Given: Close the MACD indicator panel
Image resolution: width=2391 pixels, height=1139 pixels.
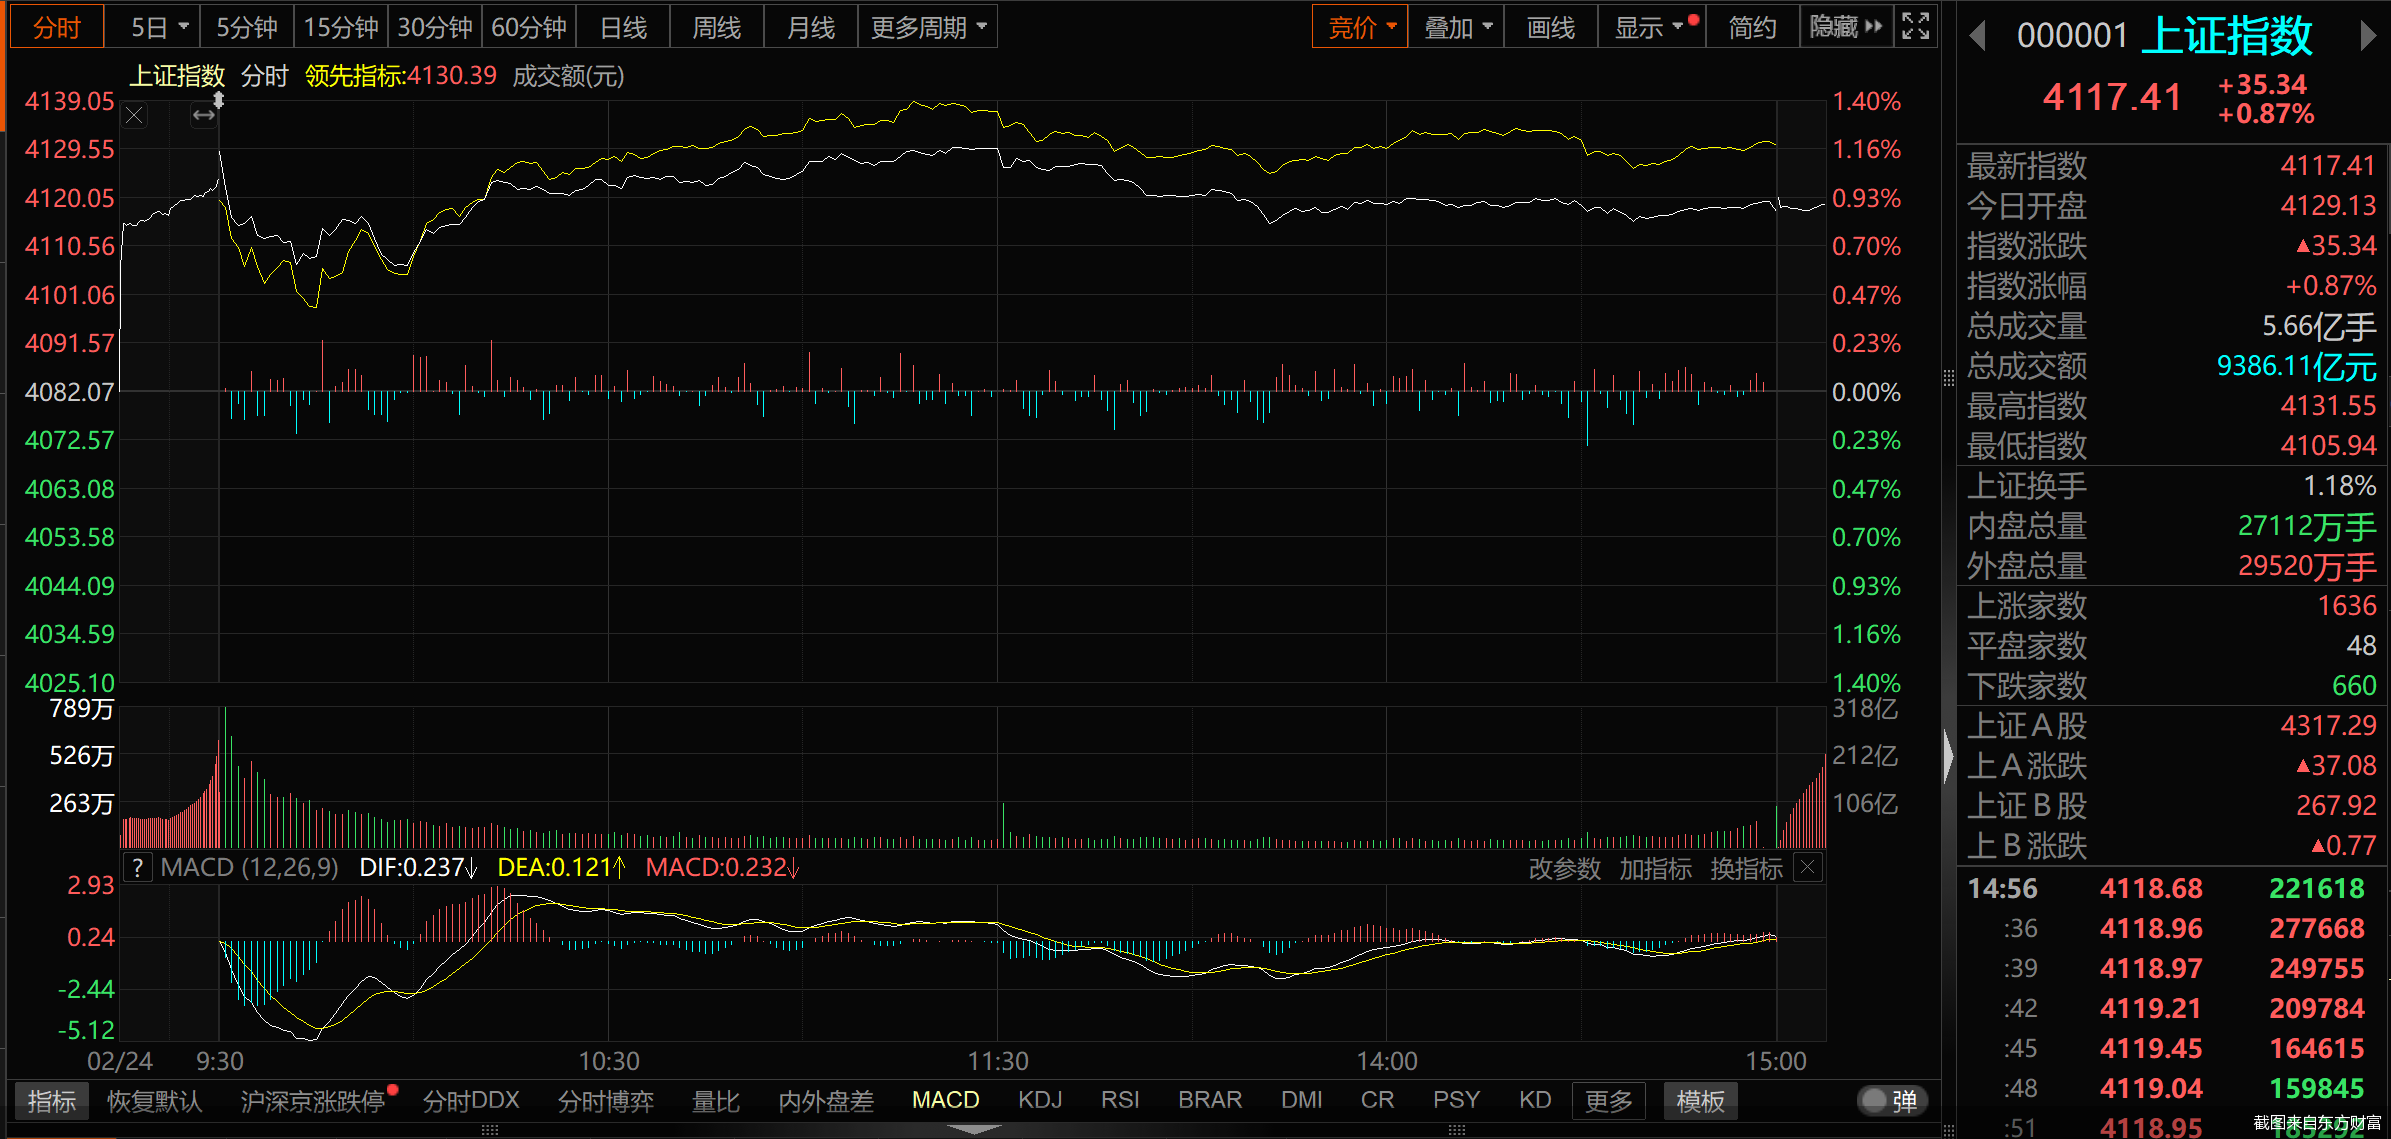Looking at the screenshot, I should [1807, 868].
